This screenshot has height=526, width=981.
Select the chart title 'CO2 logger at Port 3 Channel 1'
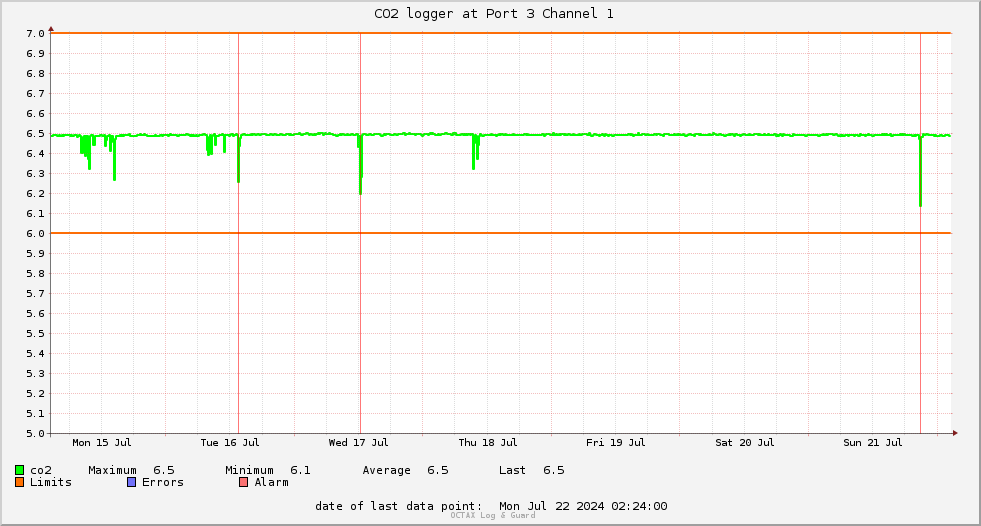494,14
